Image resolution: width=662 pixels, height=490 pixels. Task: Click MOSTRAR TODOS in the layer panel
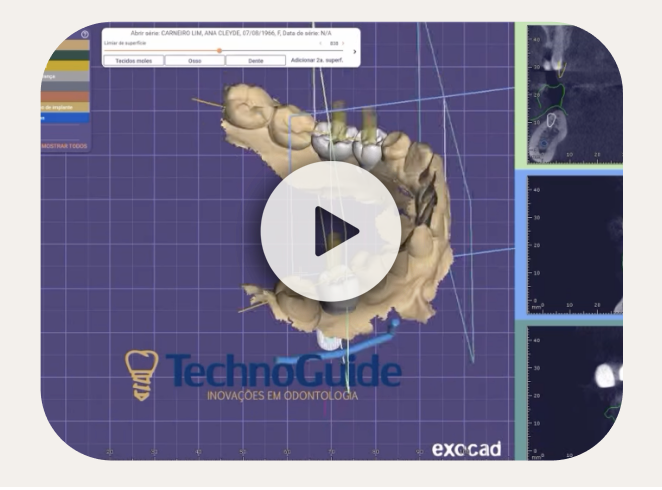coord(64,146)
